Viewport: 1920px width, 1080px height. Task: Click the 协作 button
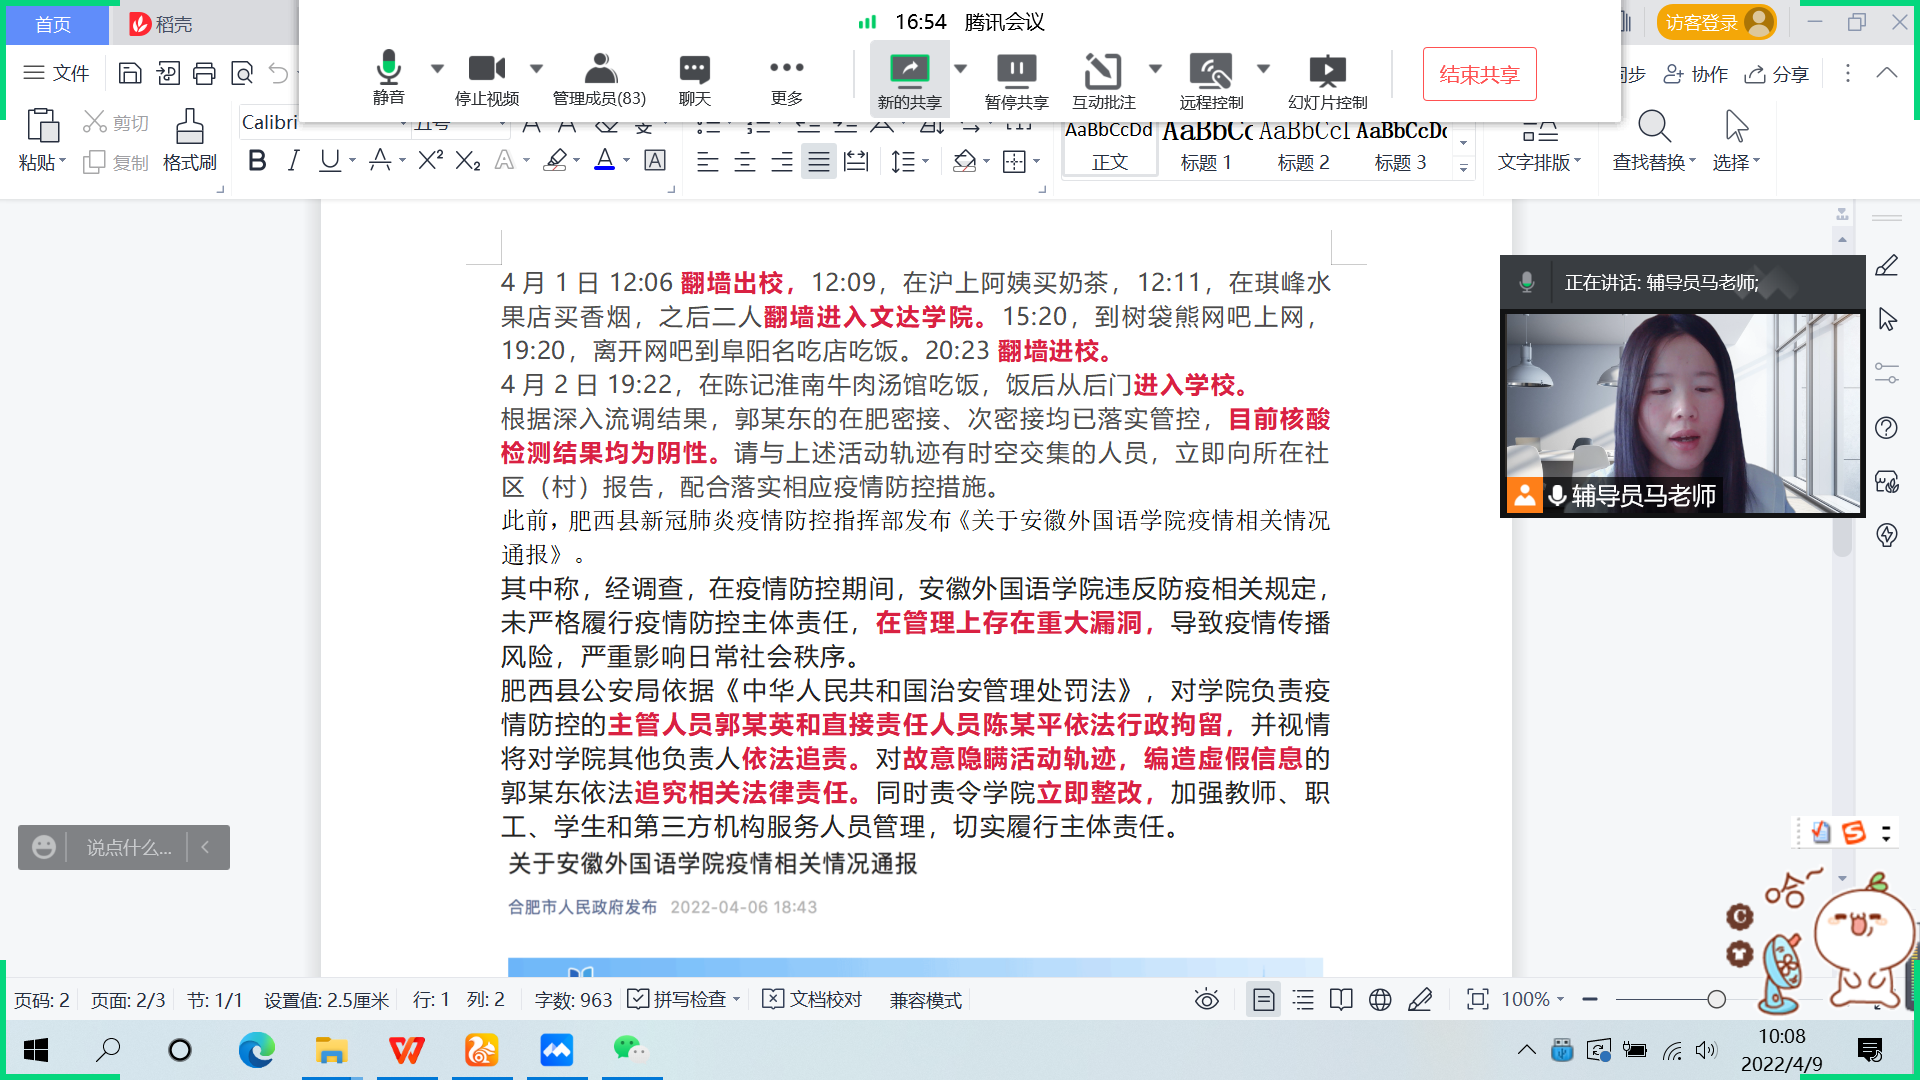coord(1695,74)
